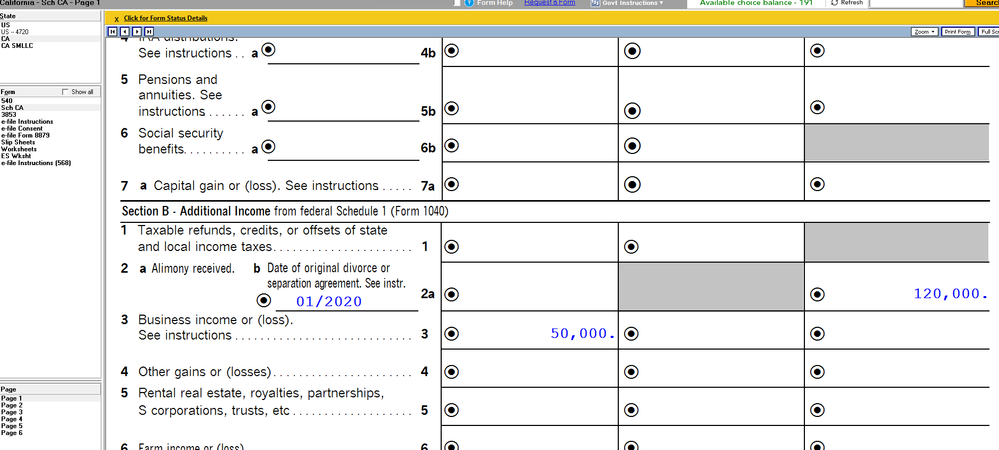Select radio marker beside line 7a first column
999x450 pixels.
click(451, 184)
